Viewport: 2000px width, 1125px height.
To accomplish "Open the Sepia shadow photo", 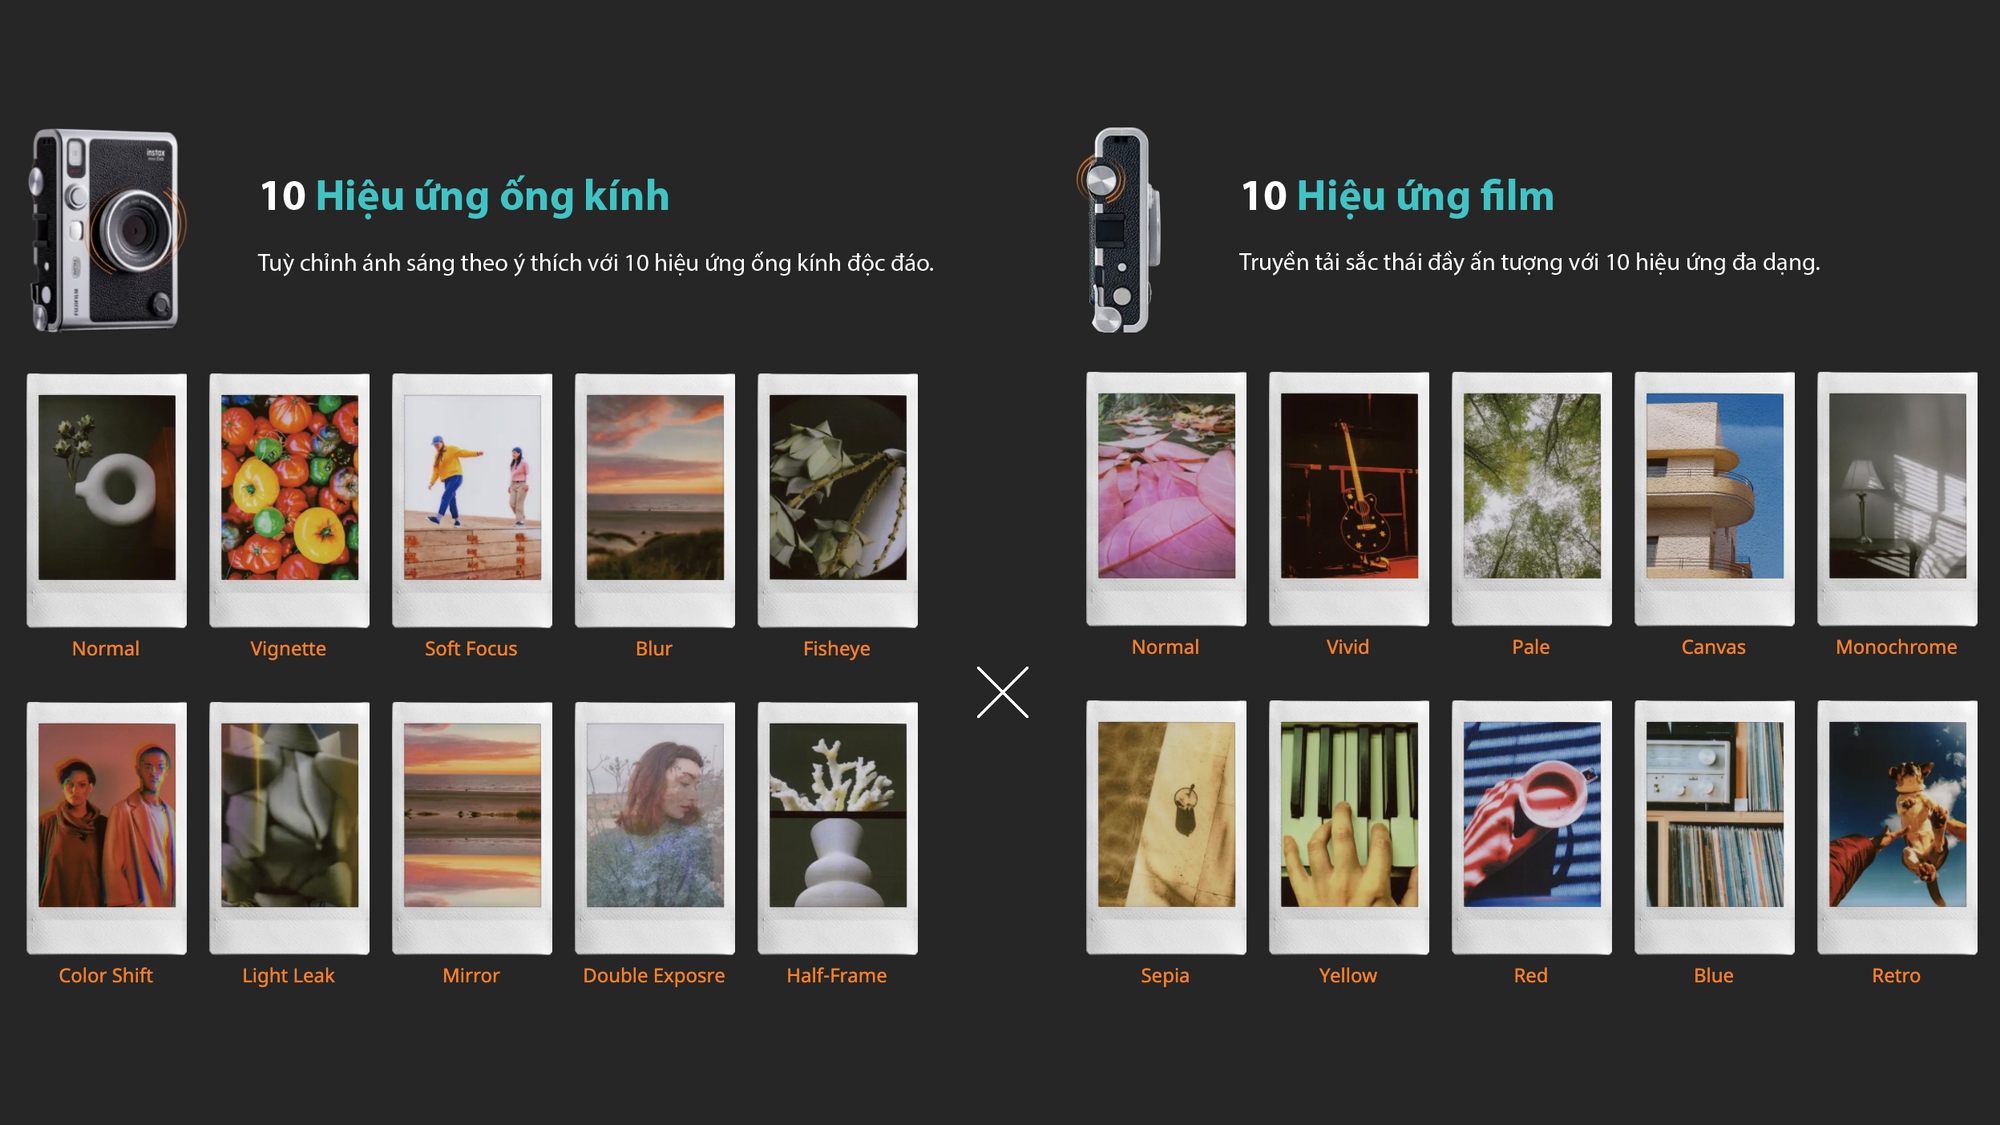I will point(1166,827).
